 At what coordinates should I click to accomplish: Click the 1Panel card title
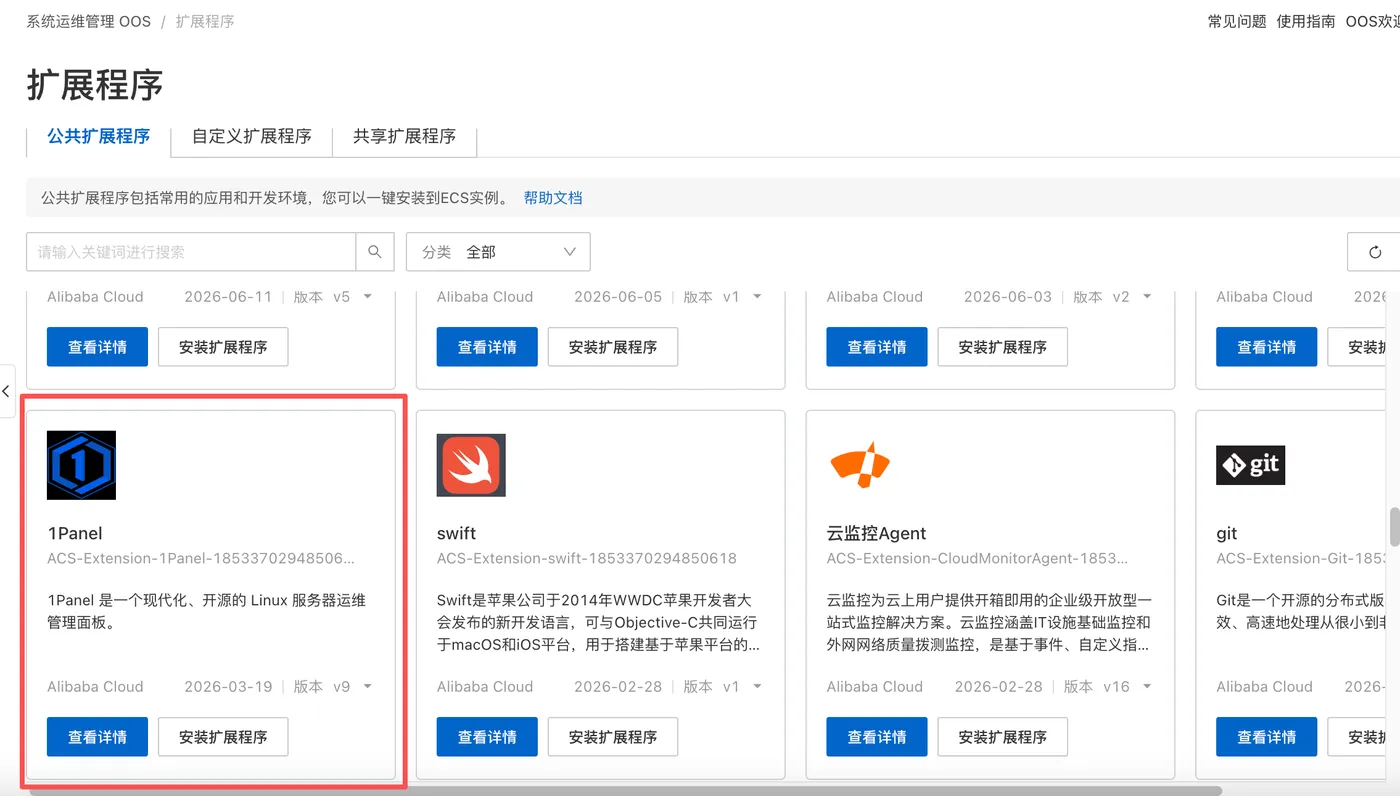75,533
